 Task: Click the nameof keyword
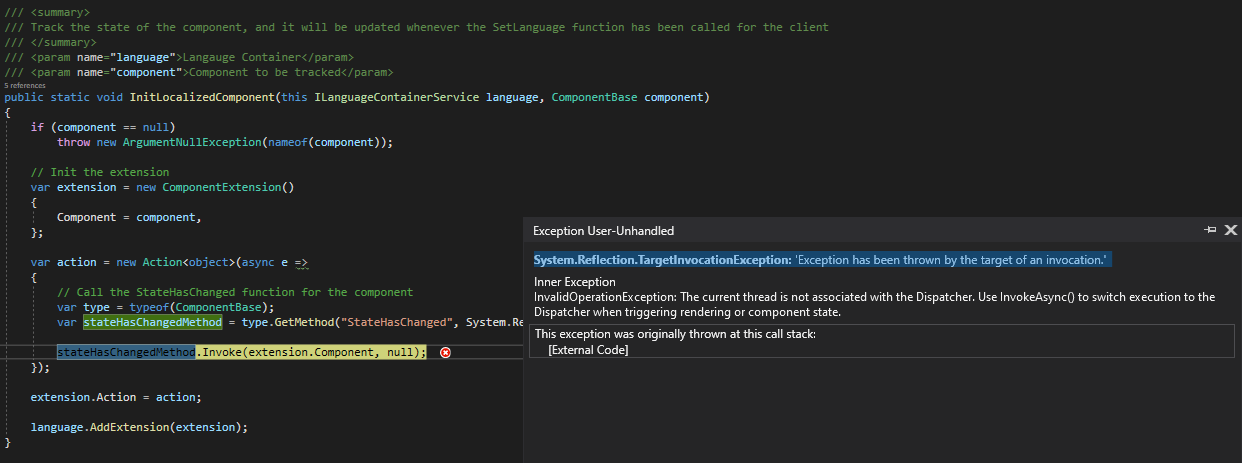pos(287,142)
